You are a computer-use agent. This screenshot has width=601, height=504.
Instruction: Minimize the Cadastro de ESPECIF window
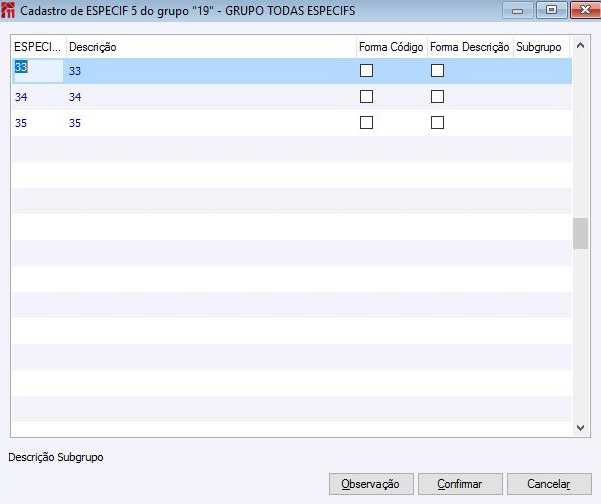pos(517,10)
